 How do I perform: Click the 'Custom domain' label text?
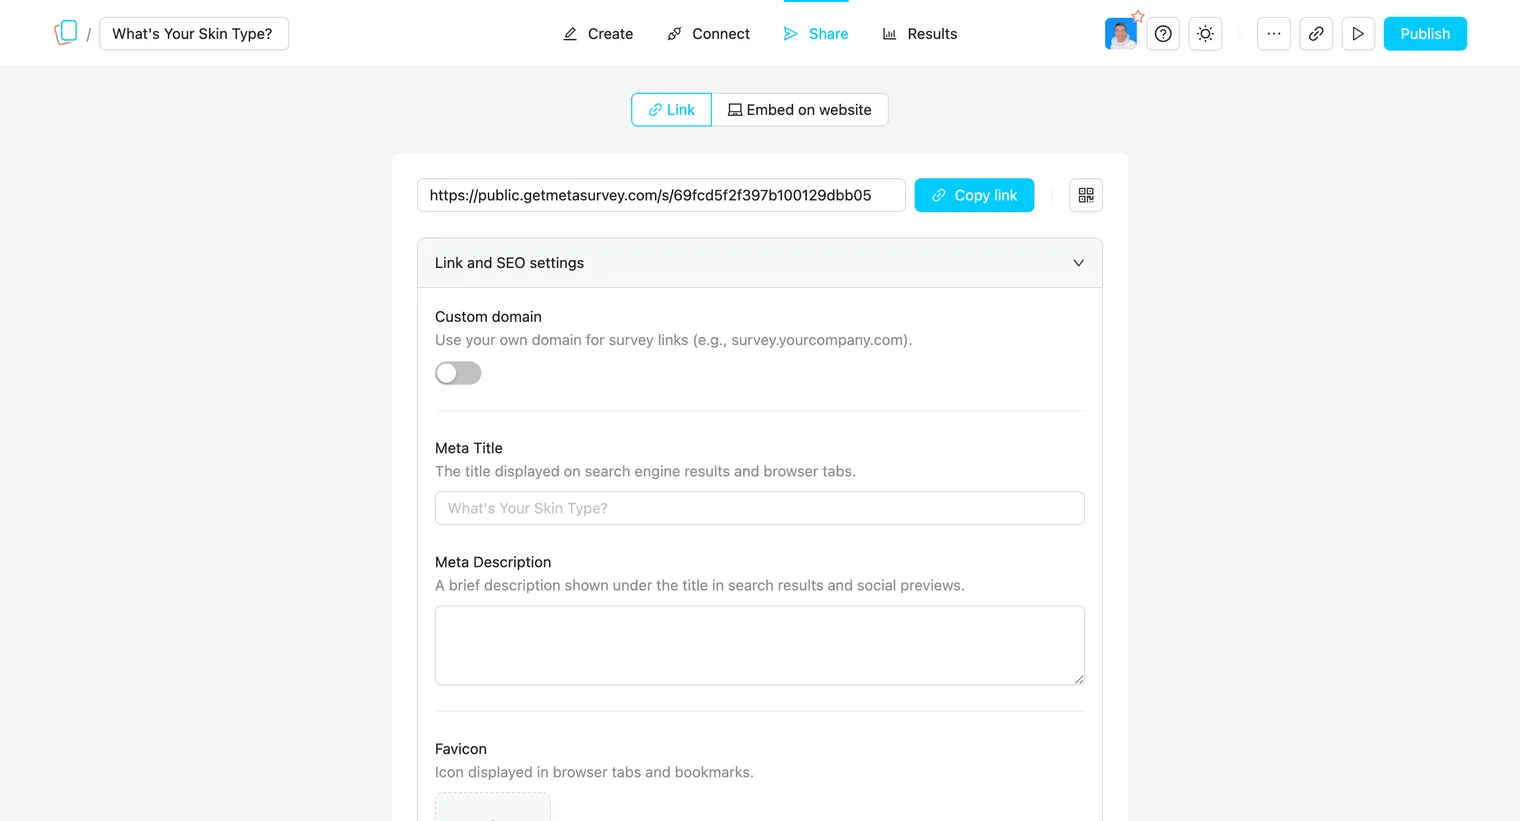(x=488, y=317)
